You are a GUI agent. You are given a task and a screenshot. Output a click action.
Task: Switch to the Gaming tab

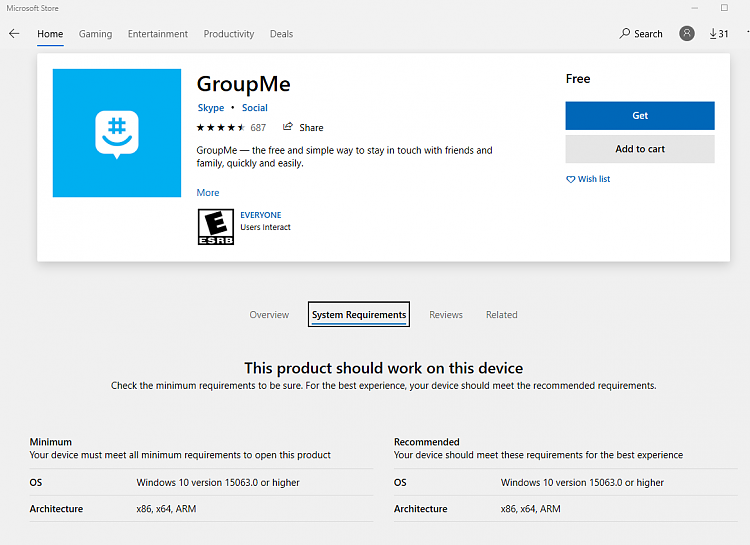click(96, 34)
